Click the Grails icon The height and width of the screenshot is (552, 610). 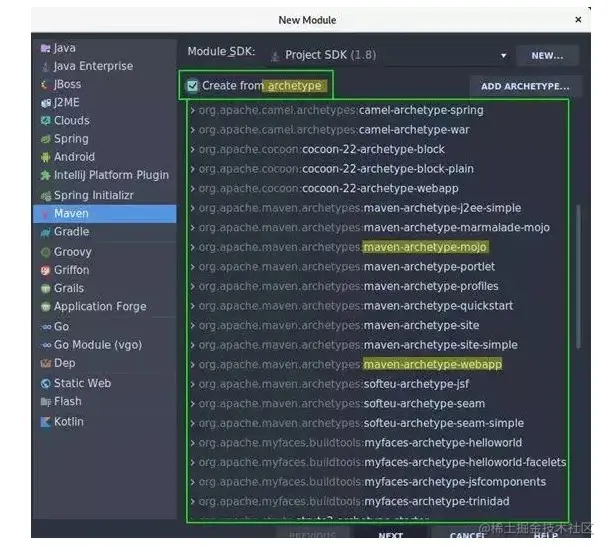46,289
